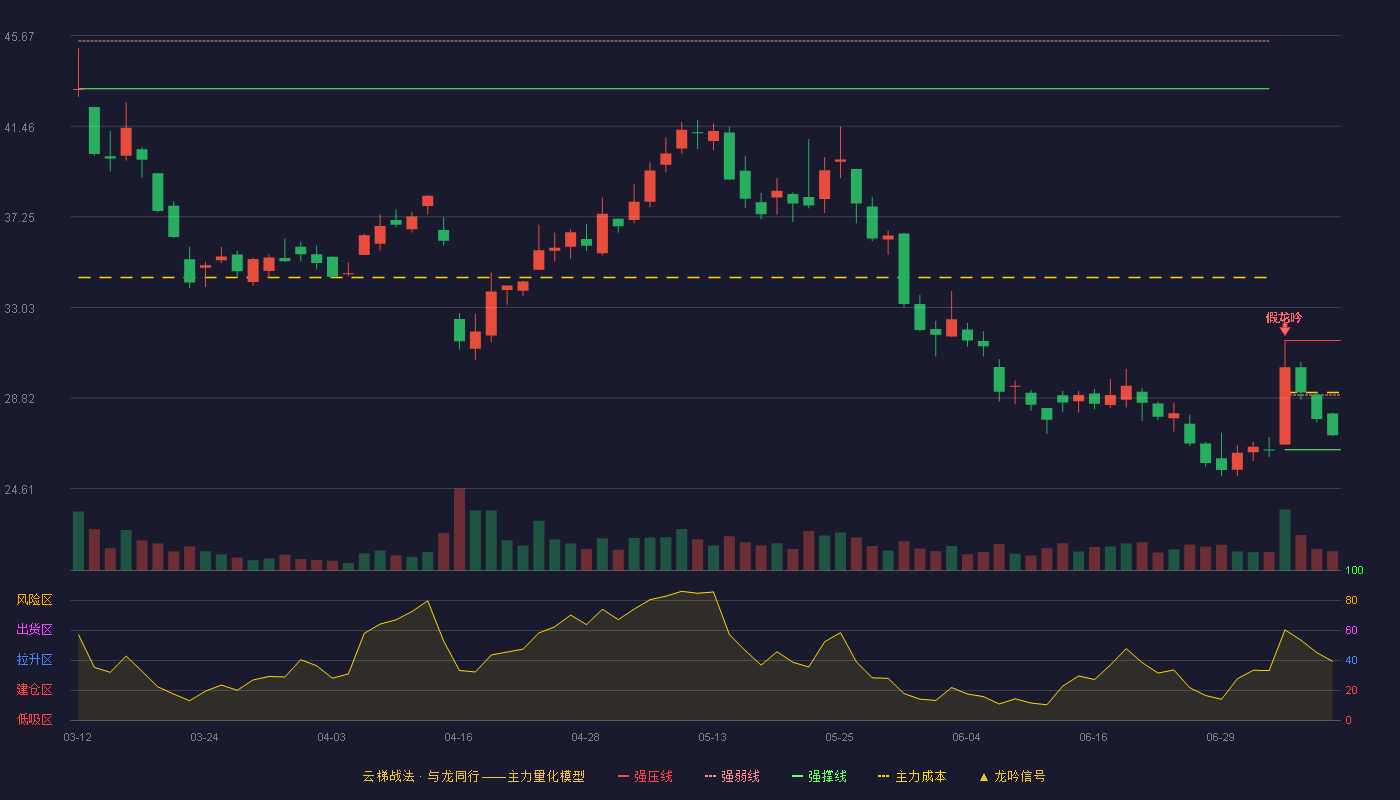Click the 06-29 date label
This screenshot has width=1400, height=800.
point(1220,737)
